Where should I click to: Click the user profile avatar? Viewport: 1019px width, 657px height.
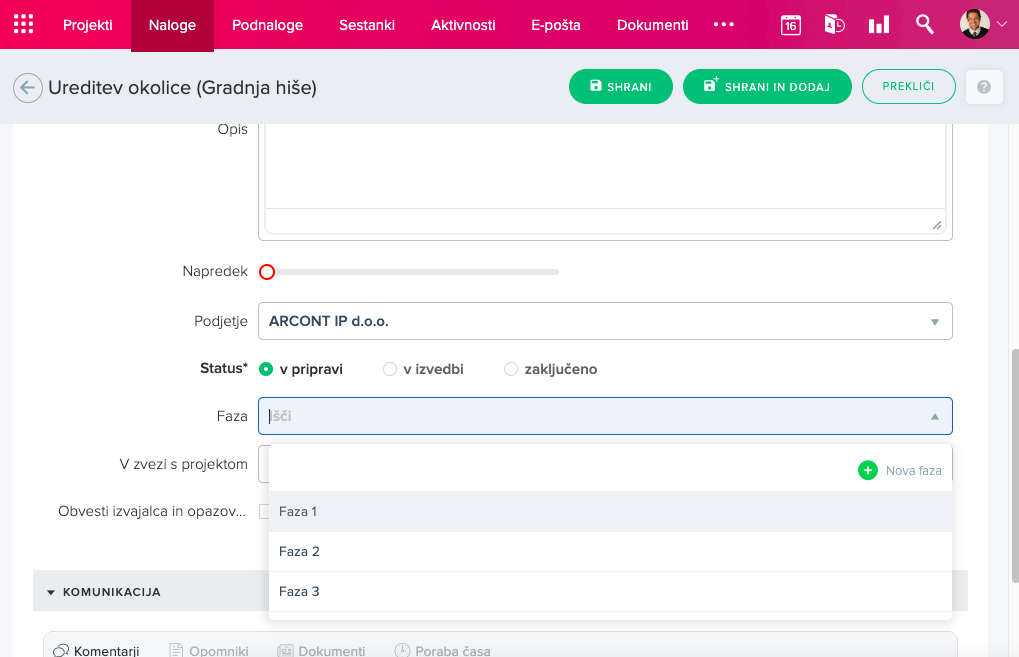point(974,24)
